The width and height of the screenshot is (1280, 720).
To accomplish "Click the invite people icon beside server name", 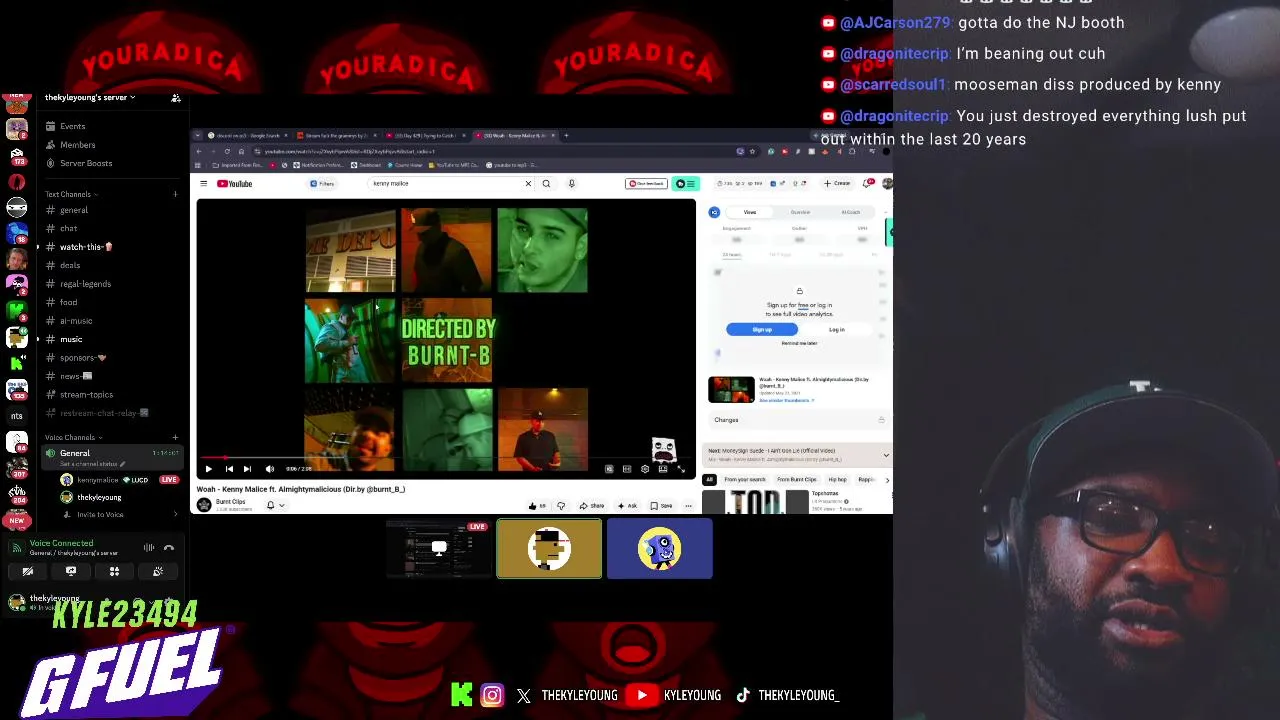I will coord(176,98).
